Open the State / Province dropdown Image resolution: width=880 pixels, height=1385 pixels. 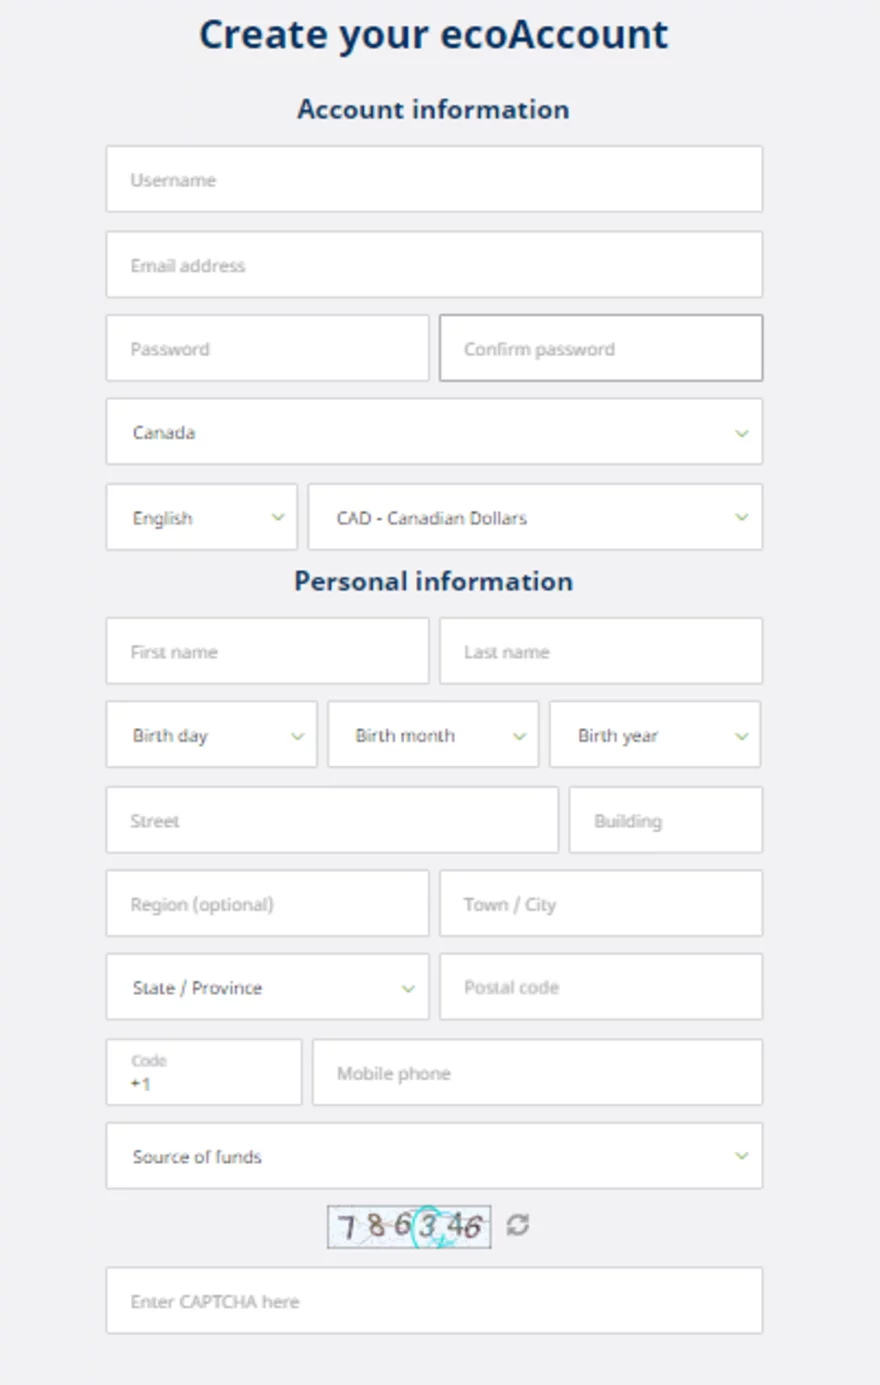pos(267,987)
